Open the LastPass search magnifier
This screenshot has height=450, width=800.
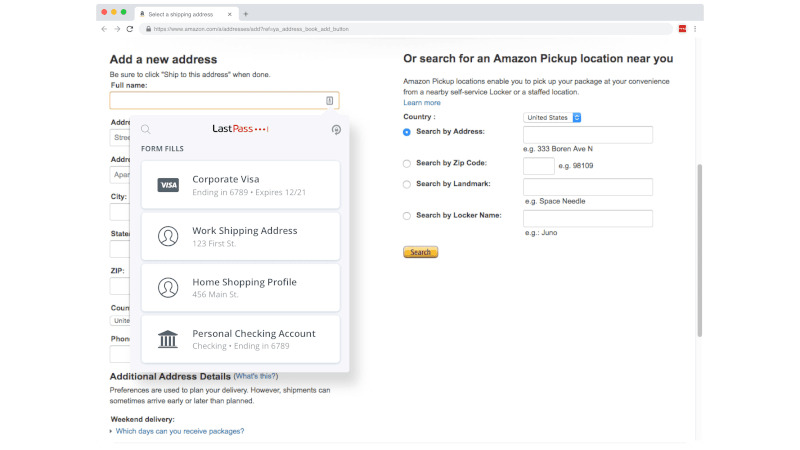[146, 129]
